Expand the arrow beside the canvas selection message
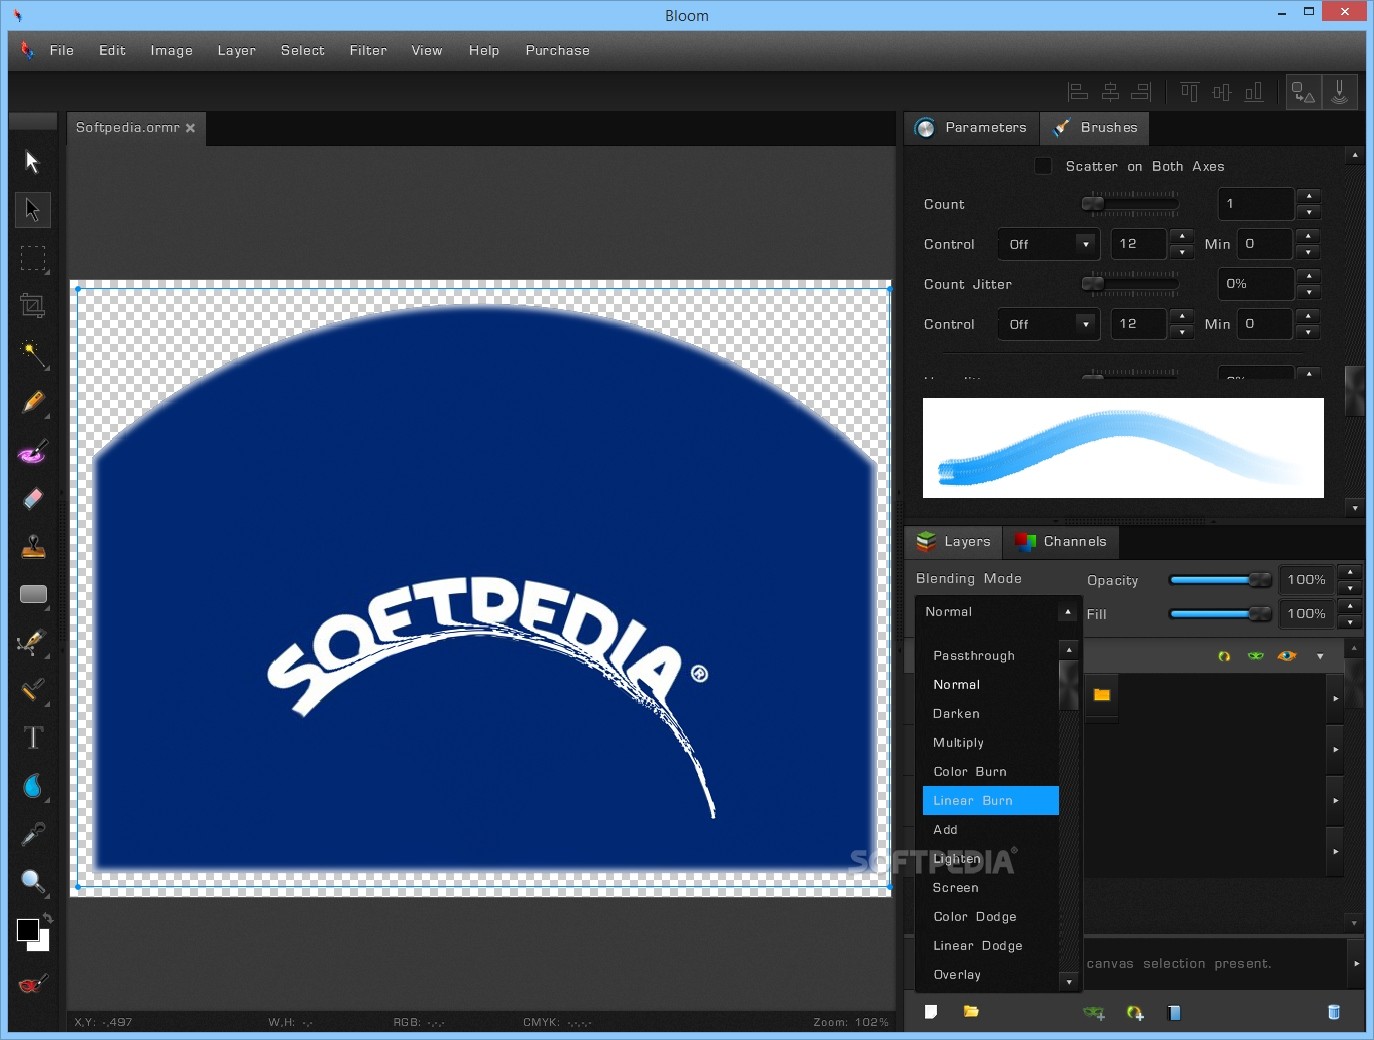This screenshot has height=1040, width=1374. point(1356,963)
